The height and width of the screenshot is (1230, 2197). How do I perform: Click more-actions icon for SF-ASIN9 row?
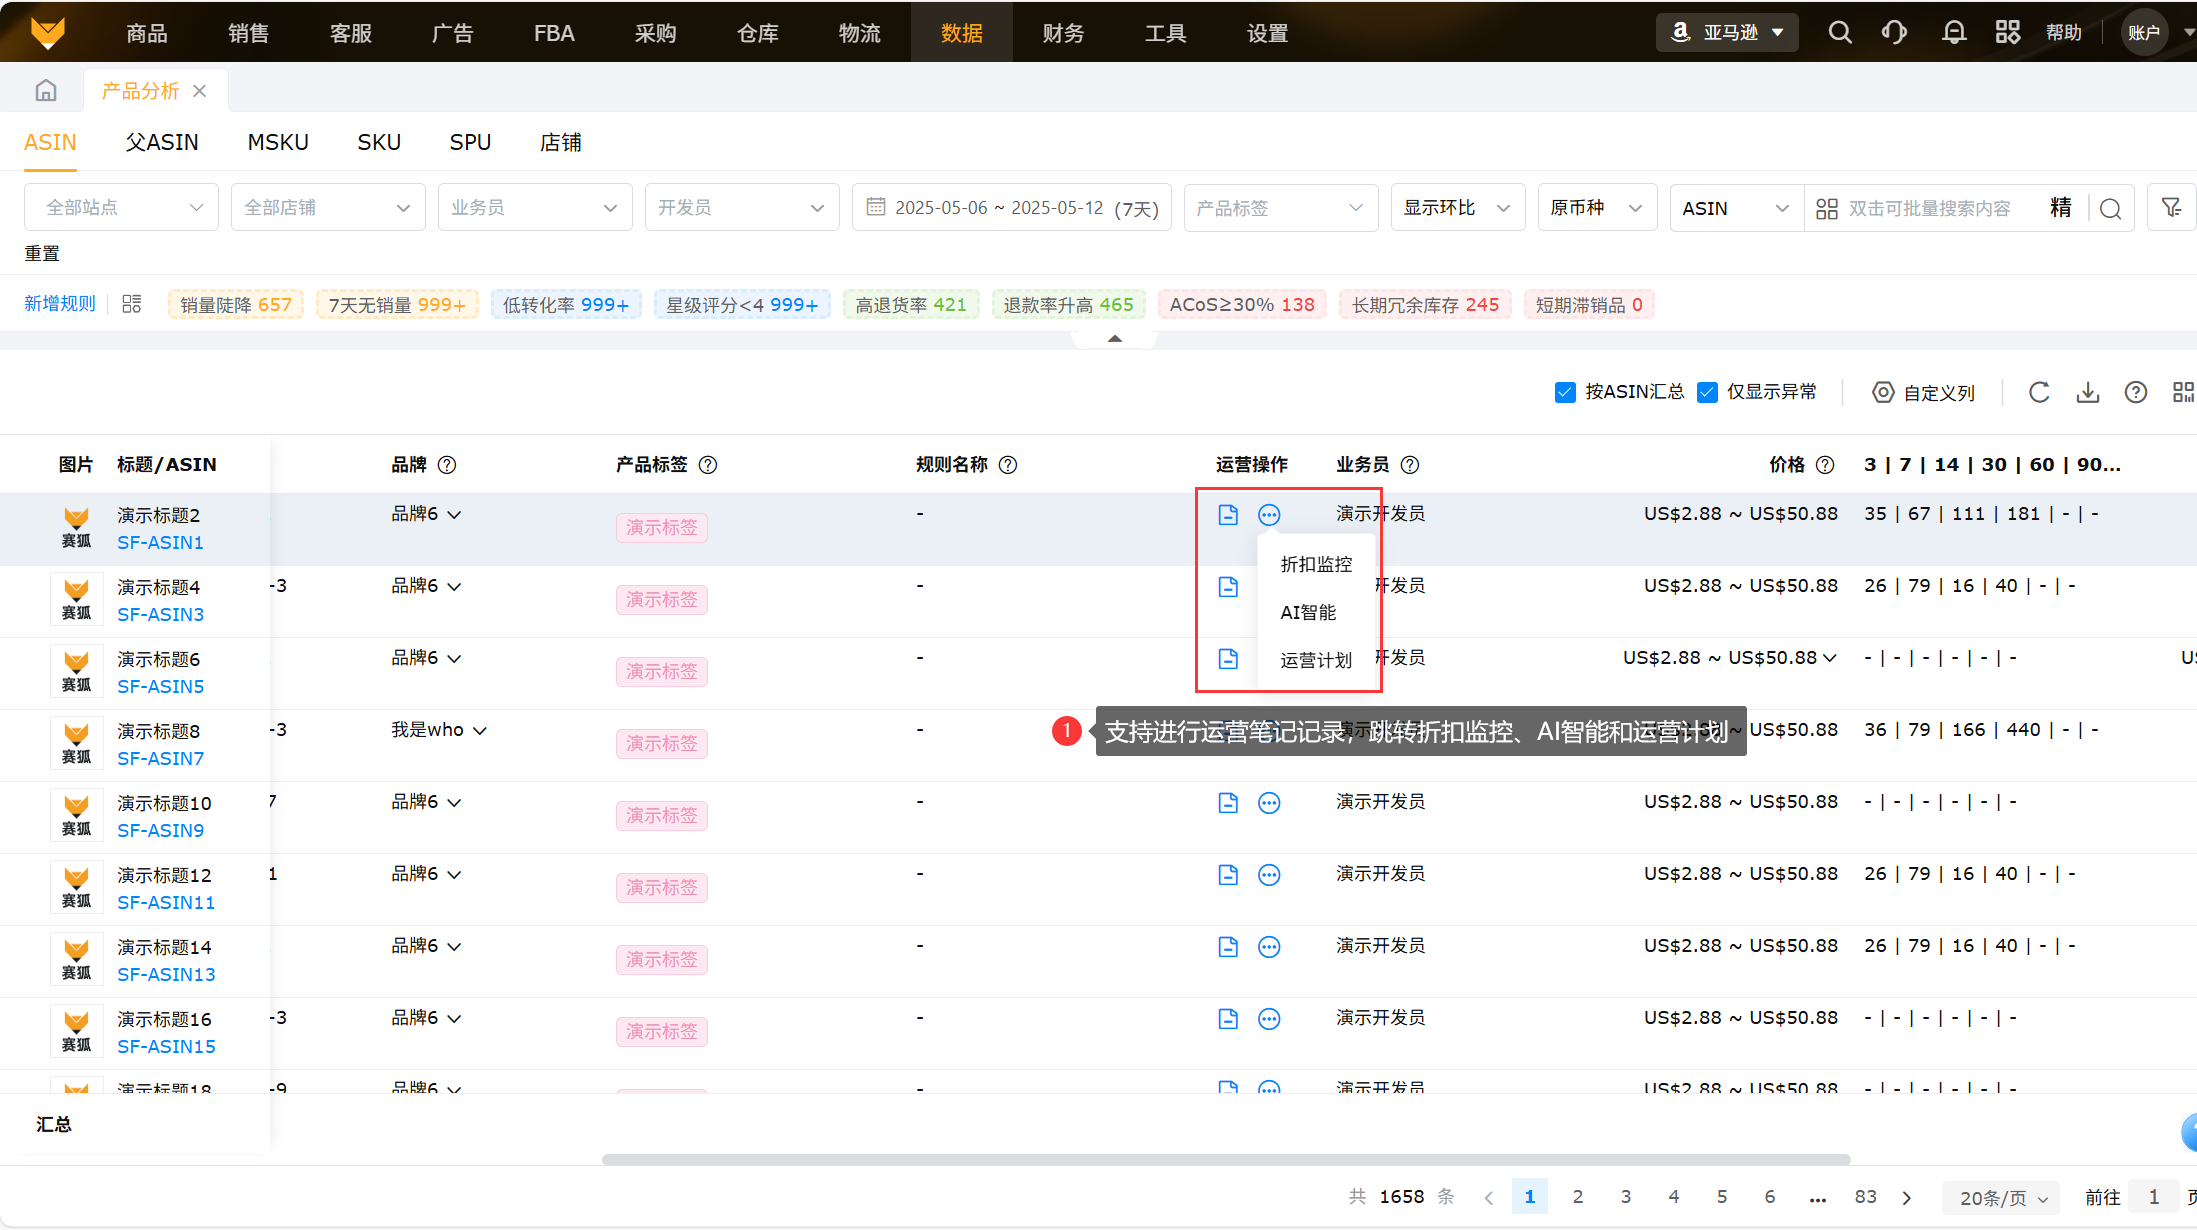click(1269, 803)
